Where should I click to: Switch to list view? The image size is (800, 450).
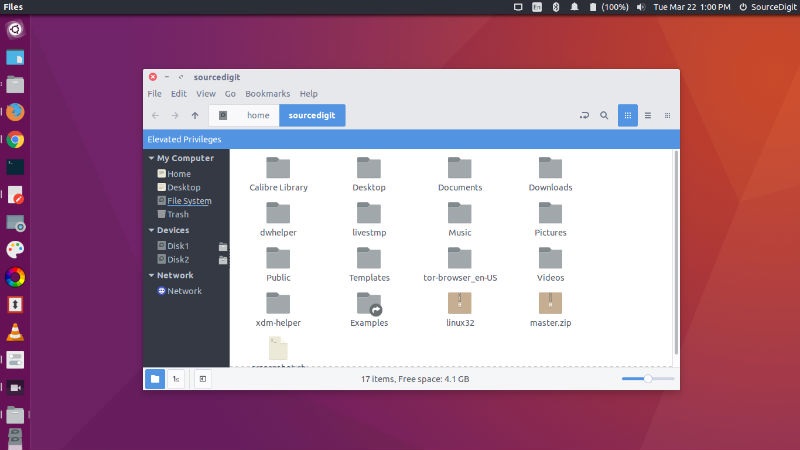[x=648, y=116]
